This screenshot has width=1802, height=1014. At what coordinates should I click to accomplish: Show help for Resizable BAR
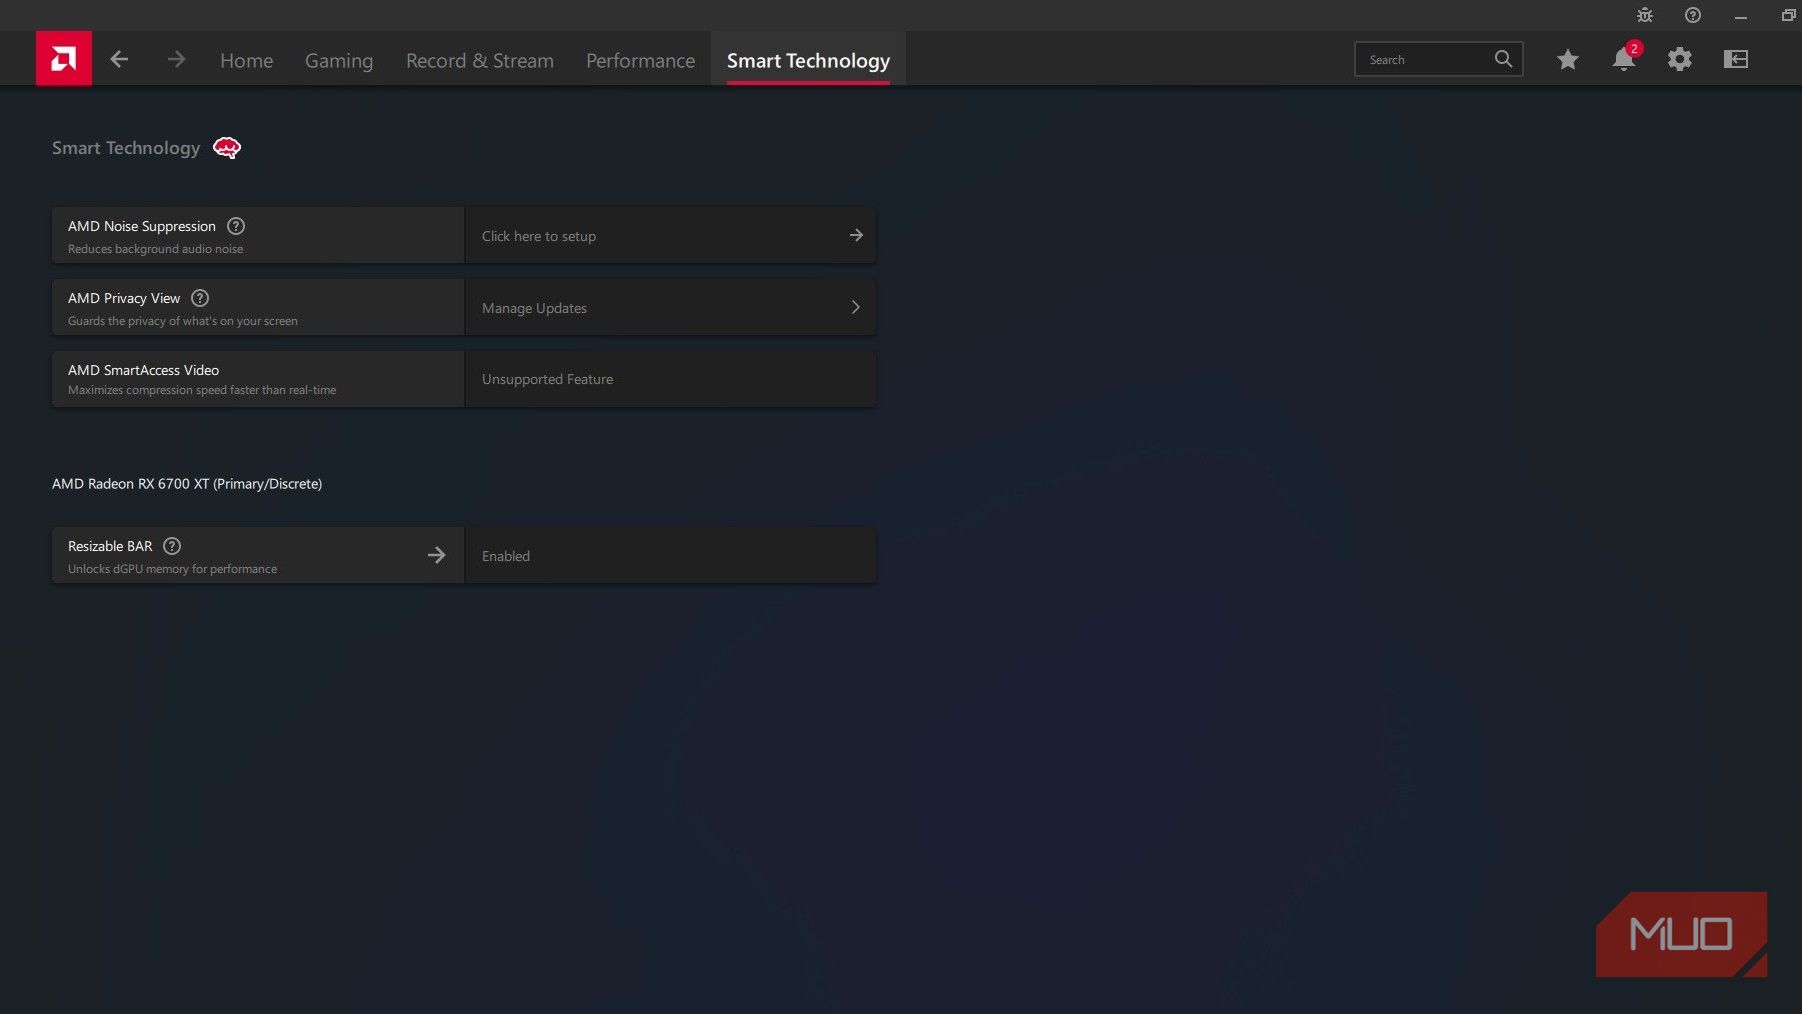click(x=172, y=546)
